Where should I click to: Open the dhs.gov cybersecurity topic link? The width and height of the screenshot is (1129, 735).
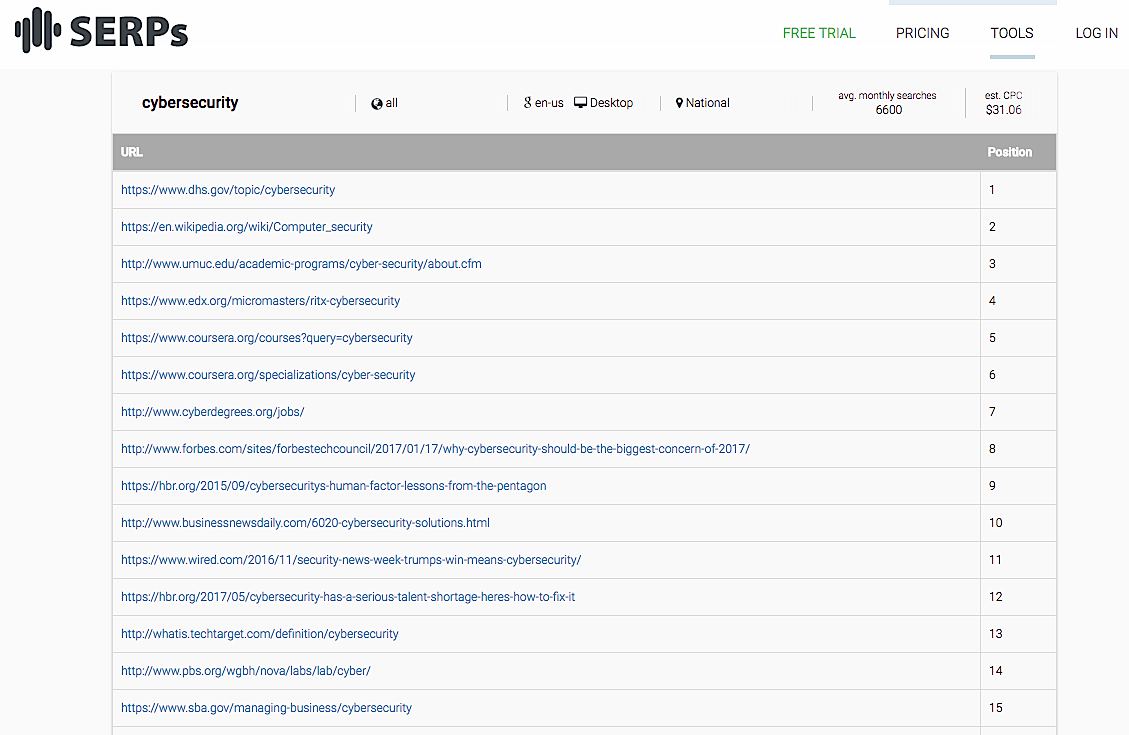click(x=228, y=190)
